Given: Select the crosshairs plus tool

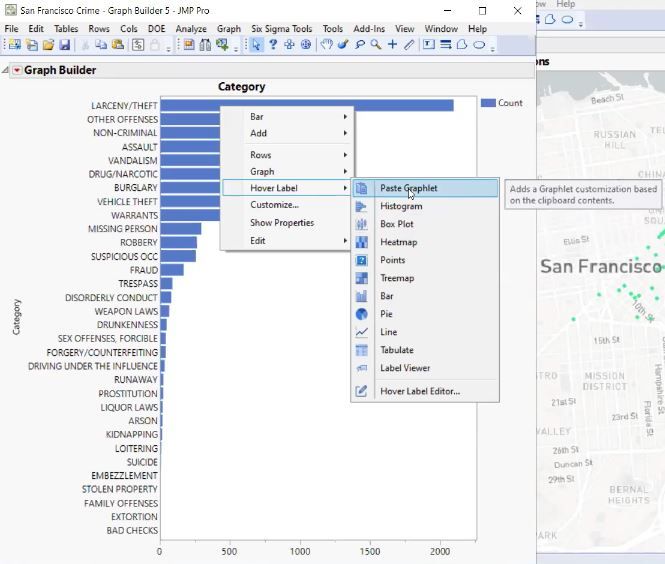Looking at the screenshot, I should pos(392,45).
